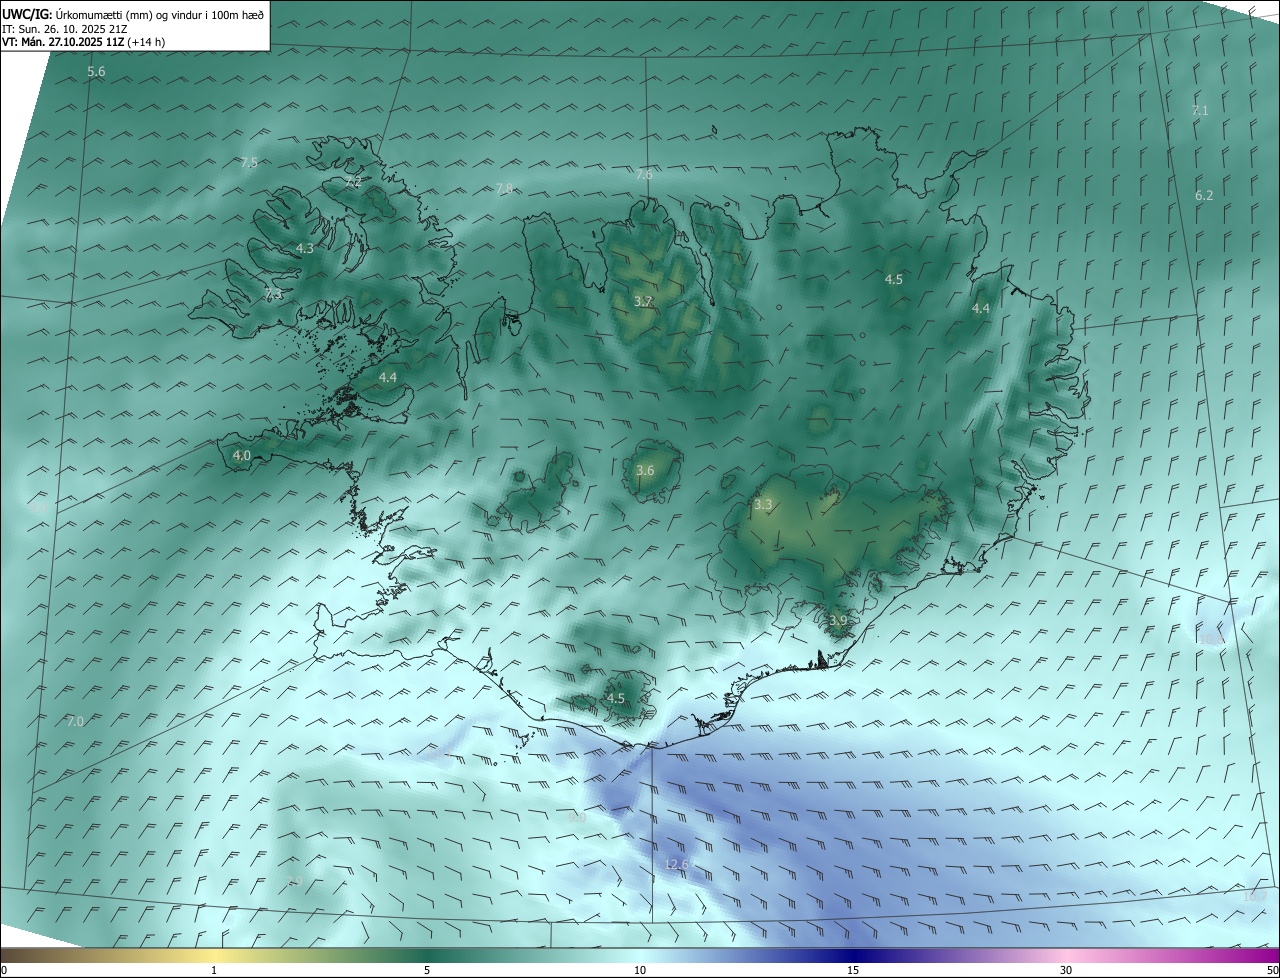Click the color scale tick labeled 5
Image resolution: width=1280 pixels, height=978 pixels.
427,970
